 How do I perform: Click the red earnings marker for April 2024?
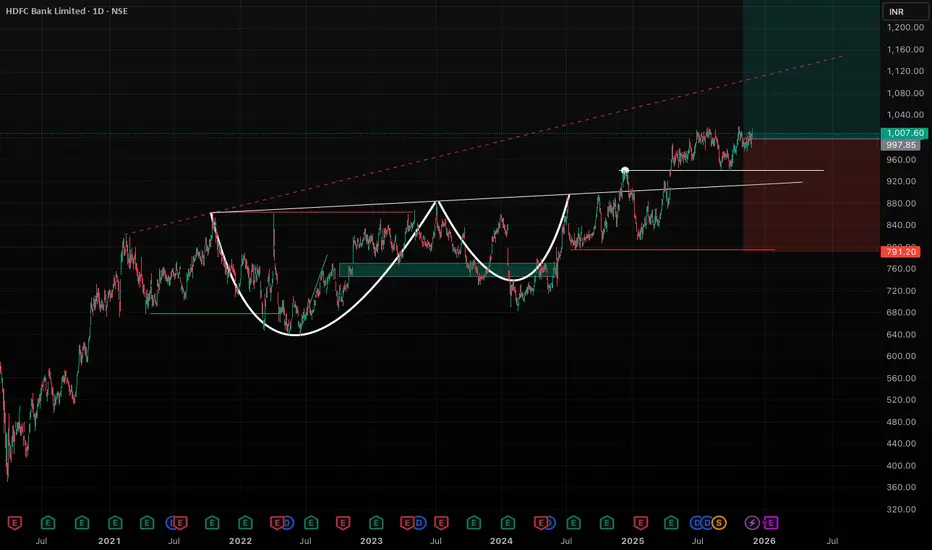pyautogui.click(x=541, y=523)
